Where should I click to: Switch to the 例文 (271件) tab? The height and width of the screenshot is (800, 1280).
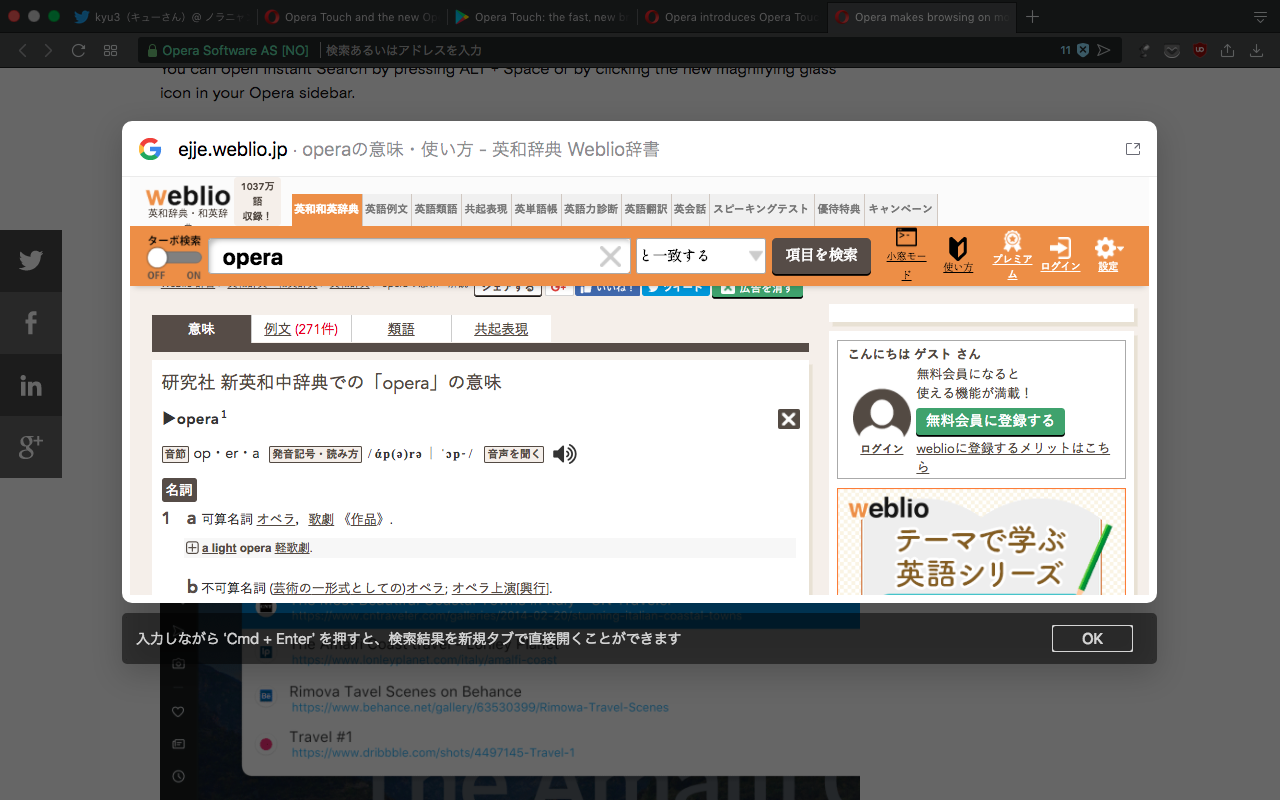[301, 329]
